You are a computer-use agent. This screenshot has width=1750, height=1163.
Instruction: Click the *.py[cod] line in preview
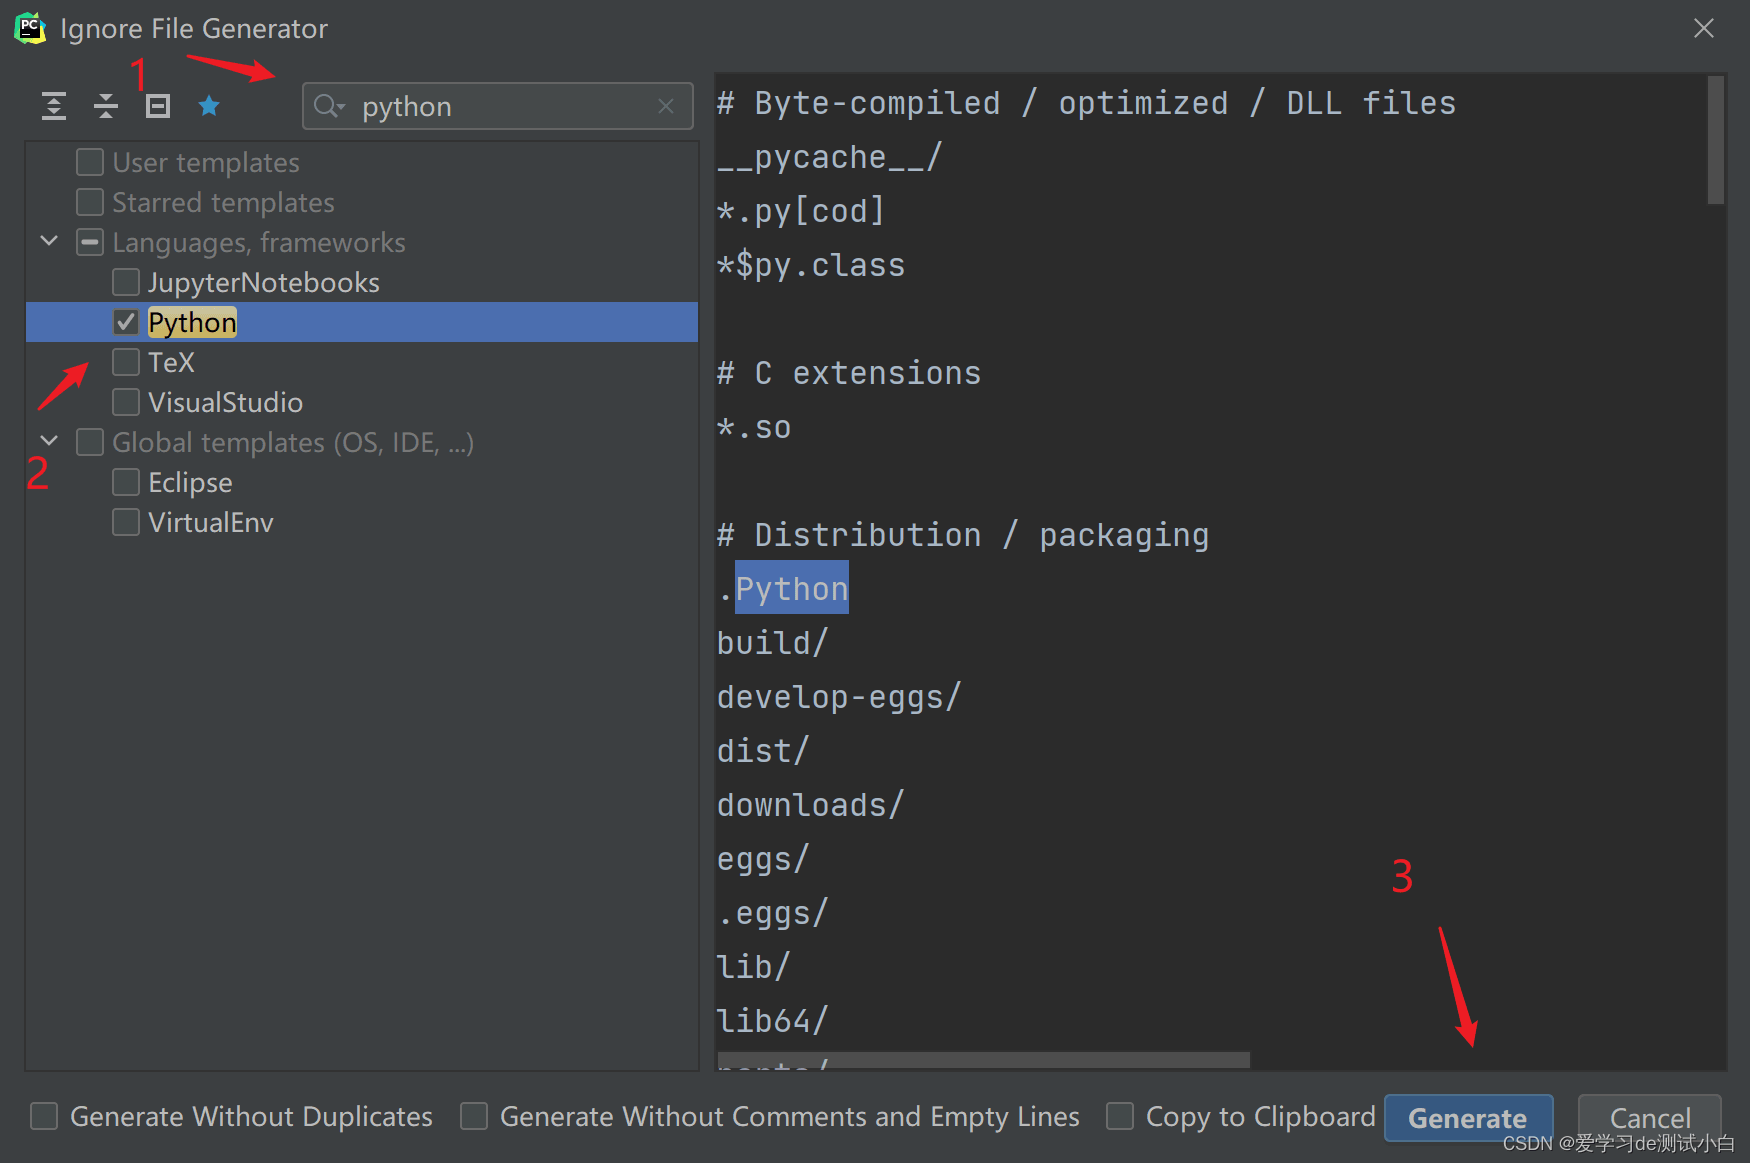[801, 211]
